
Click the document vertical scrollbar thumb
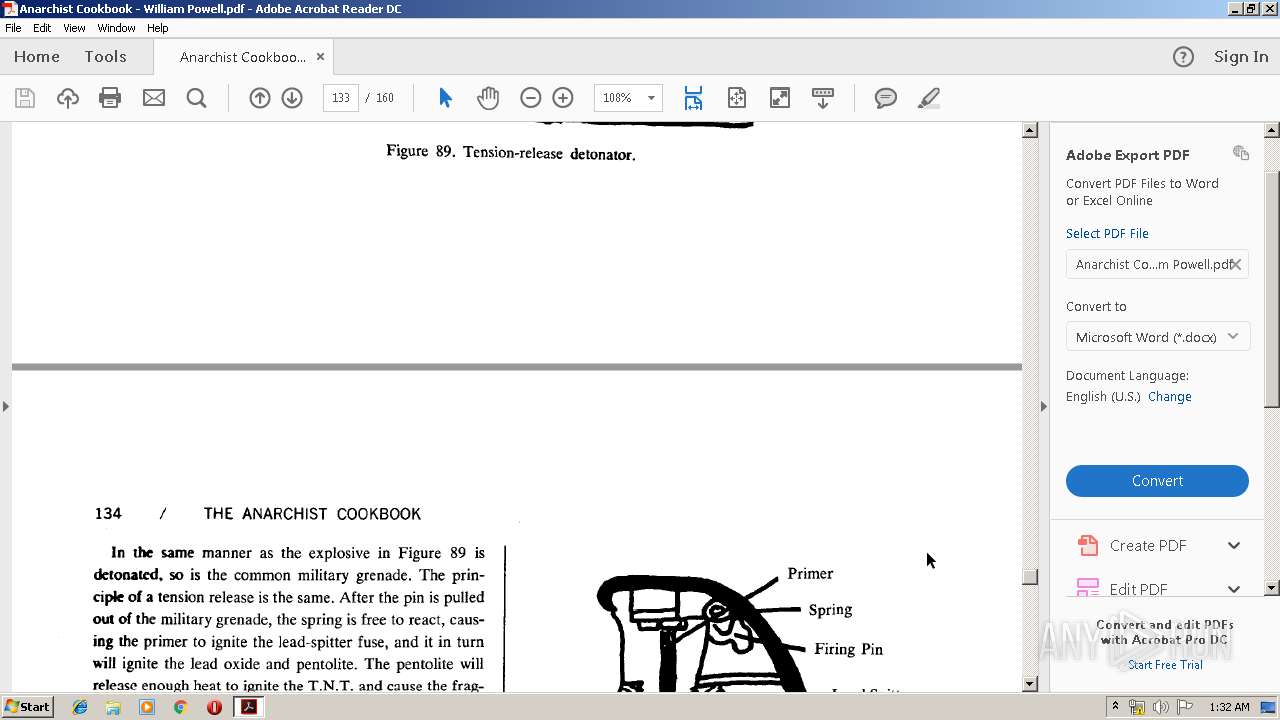1030,577
